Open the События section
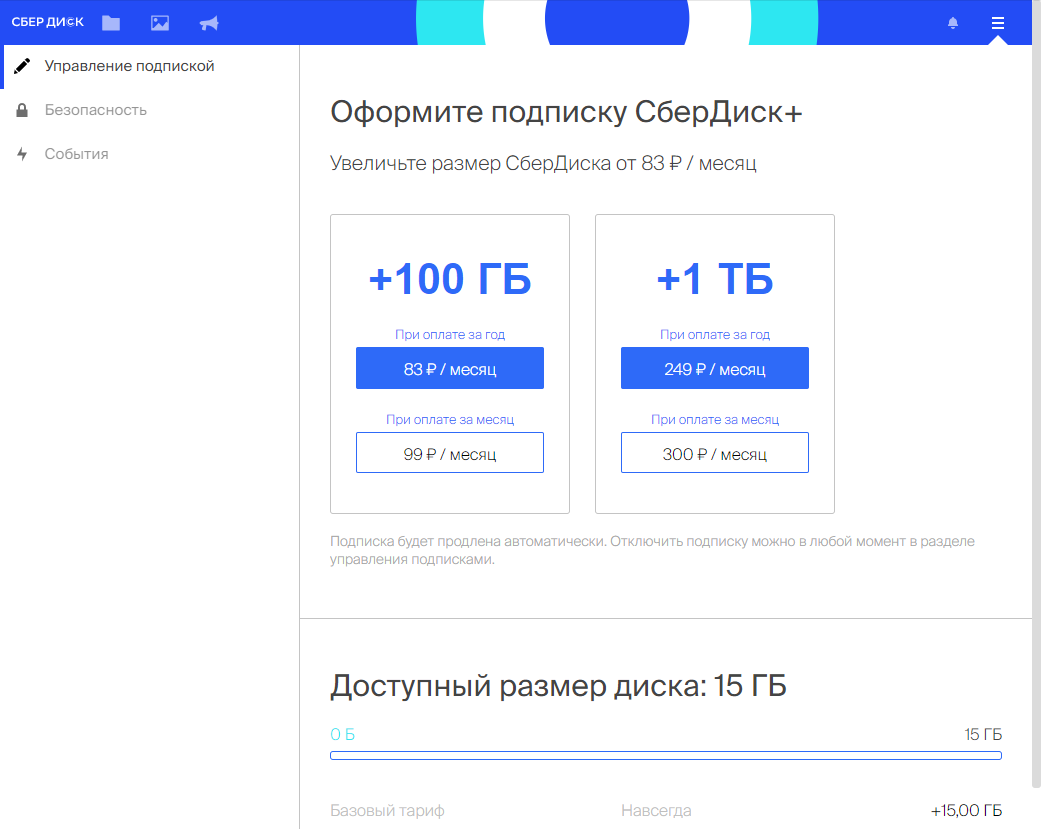 pyautogui.click(x=74, y=153)
